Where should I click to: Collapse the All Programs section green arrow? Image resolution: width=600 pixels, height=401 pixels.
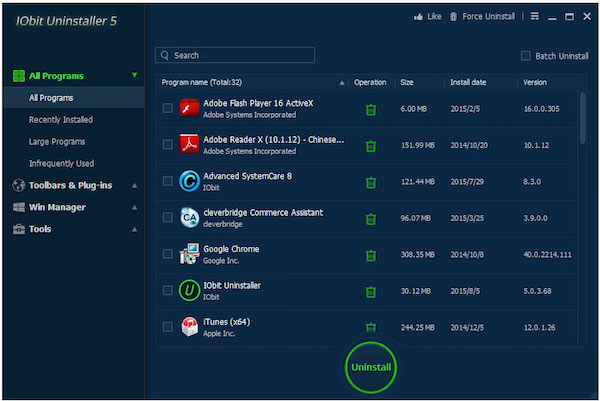click(x=135, y=75)
